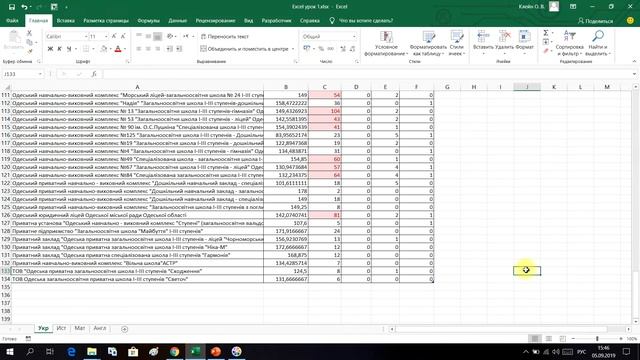Click the zoom slider in status bar

point(597,339)
